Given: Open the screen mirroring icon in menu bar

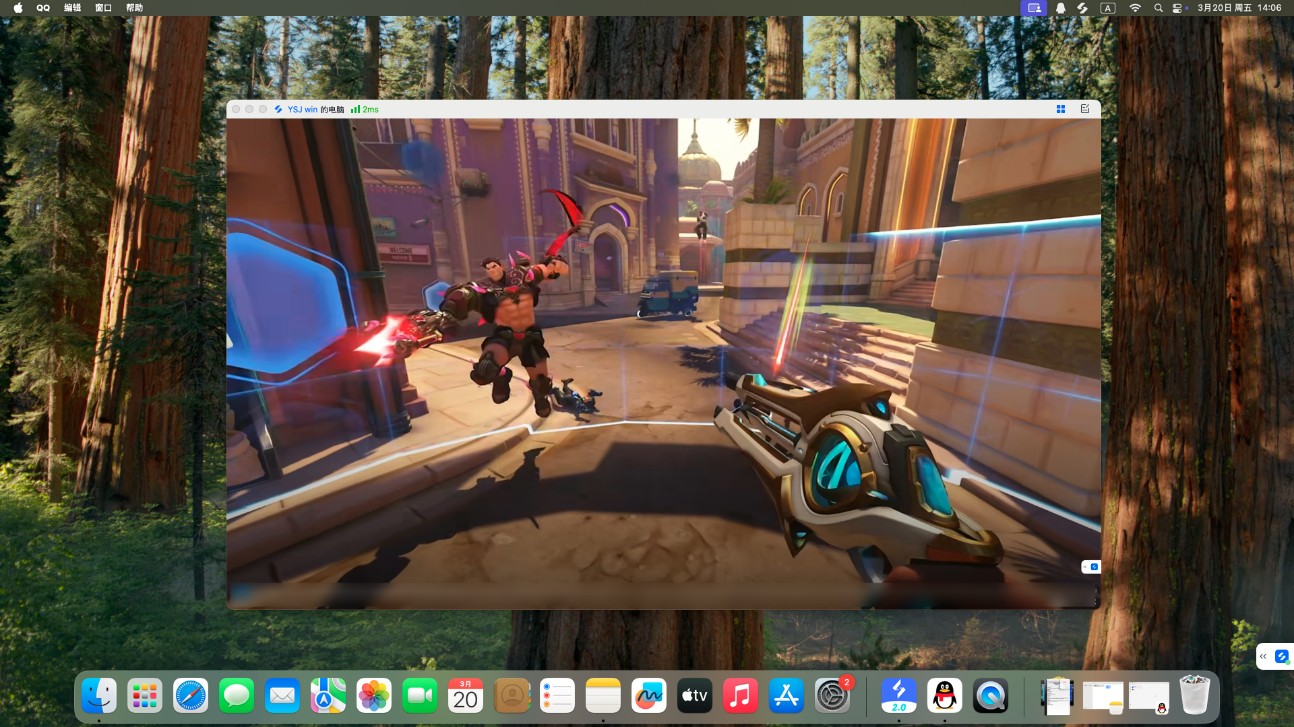Looking at the screenshot, I should click(x=1035, y=8).
